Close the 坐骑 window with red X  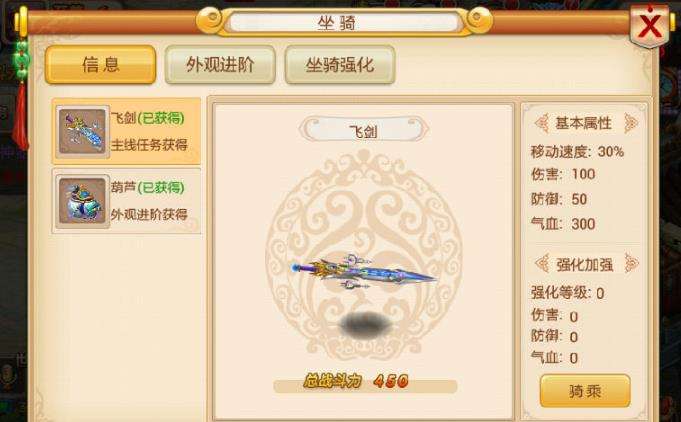pos(650,25)
